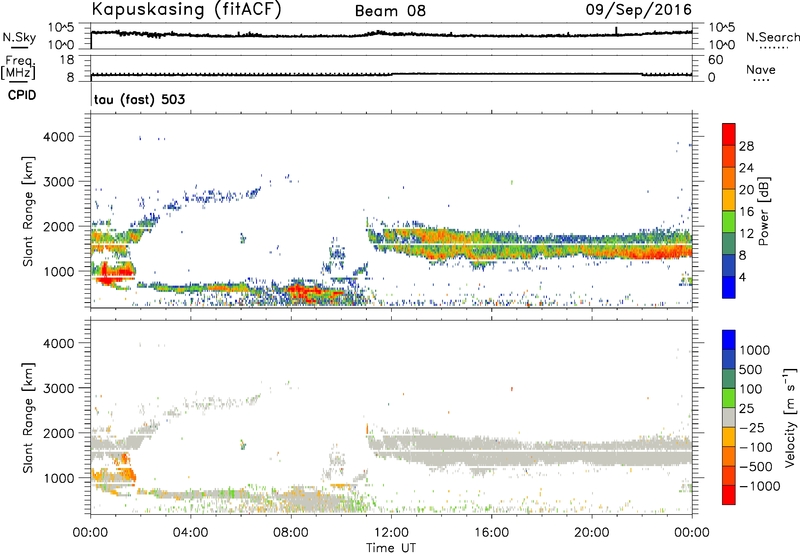Click the '12:00' time axis tick label

(391, 533)
